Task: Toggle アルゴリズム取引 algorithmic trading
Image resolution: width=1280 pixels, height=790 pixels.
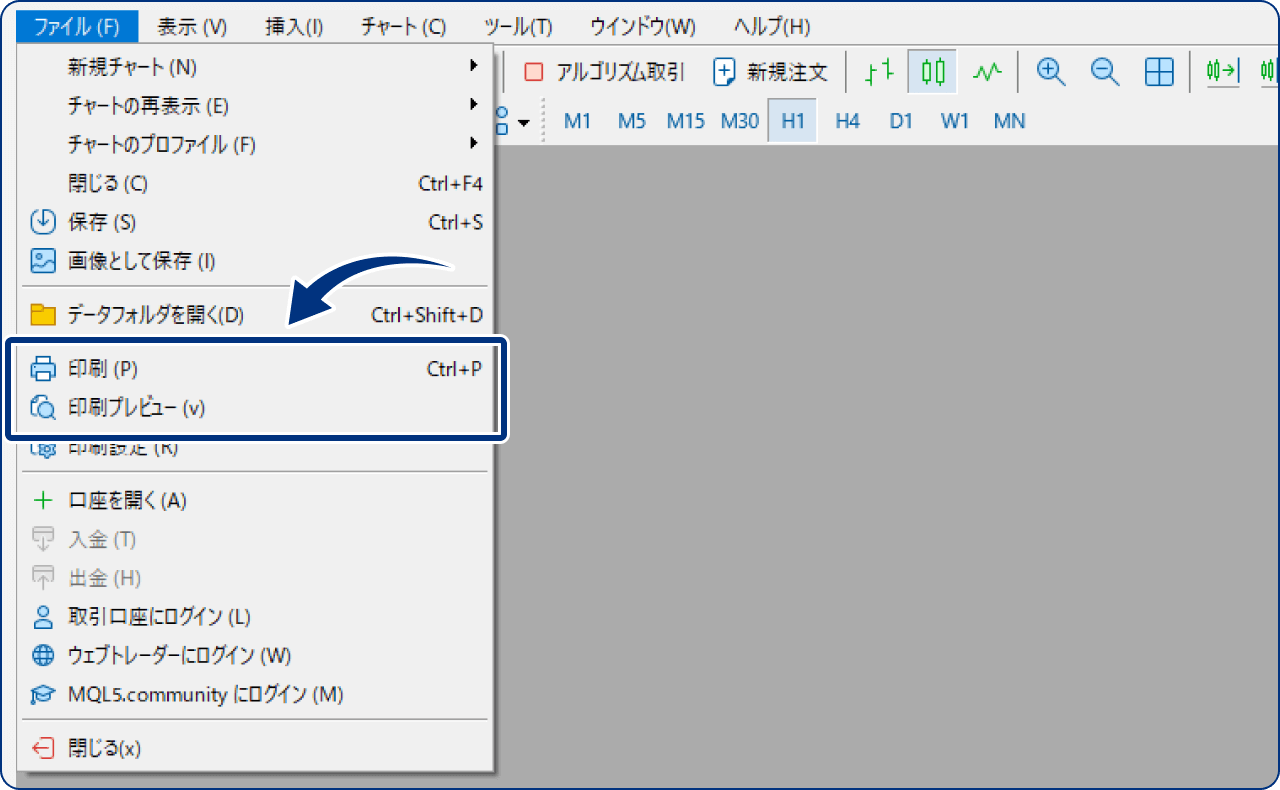Action: coord(605,72)
